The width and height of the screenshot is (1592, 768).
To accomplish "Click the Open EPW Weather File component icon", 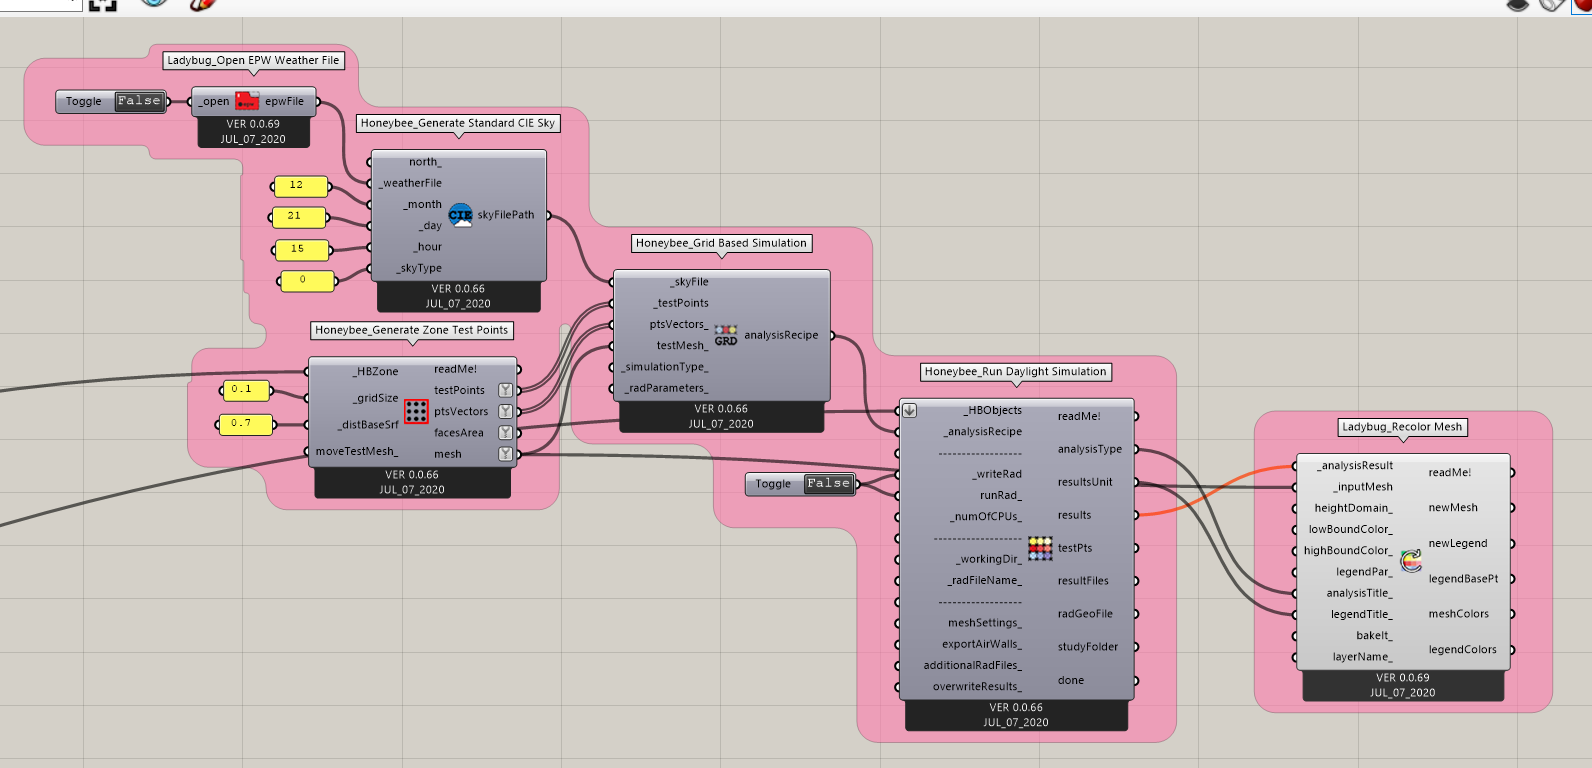I will tap(247, 101).
